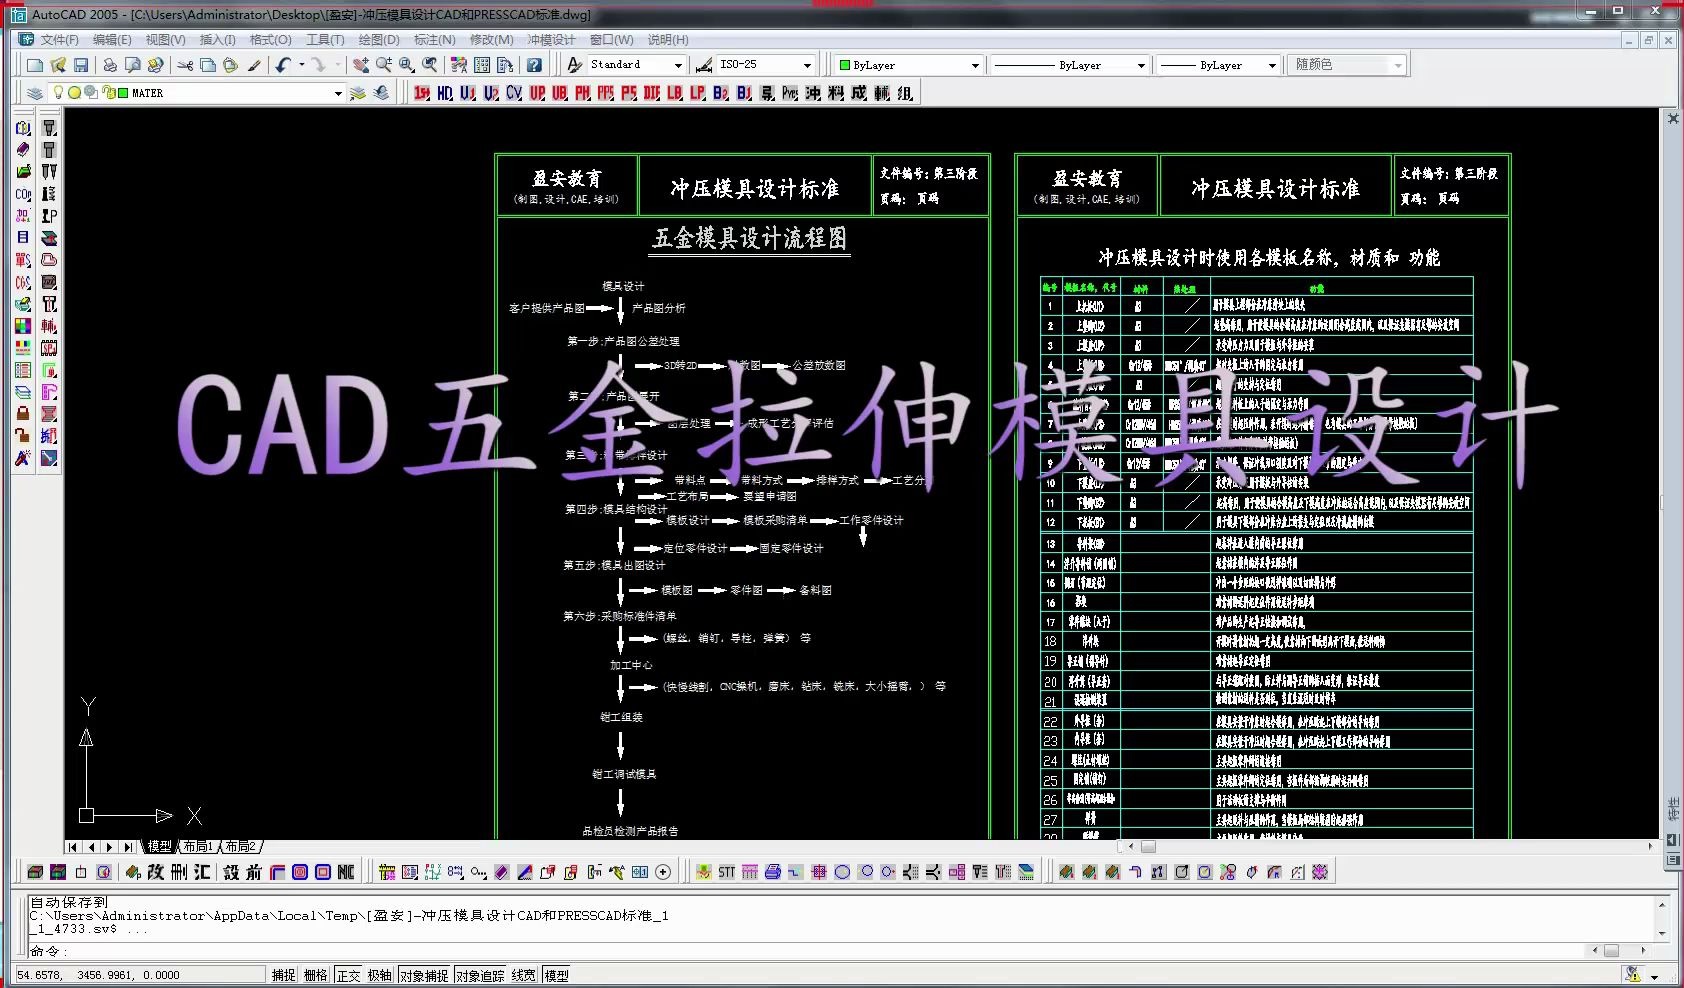Open AutoCAD Help via question mark icon
Screen dimensions: 1684x988
click(x=536, y=64)
